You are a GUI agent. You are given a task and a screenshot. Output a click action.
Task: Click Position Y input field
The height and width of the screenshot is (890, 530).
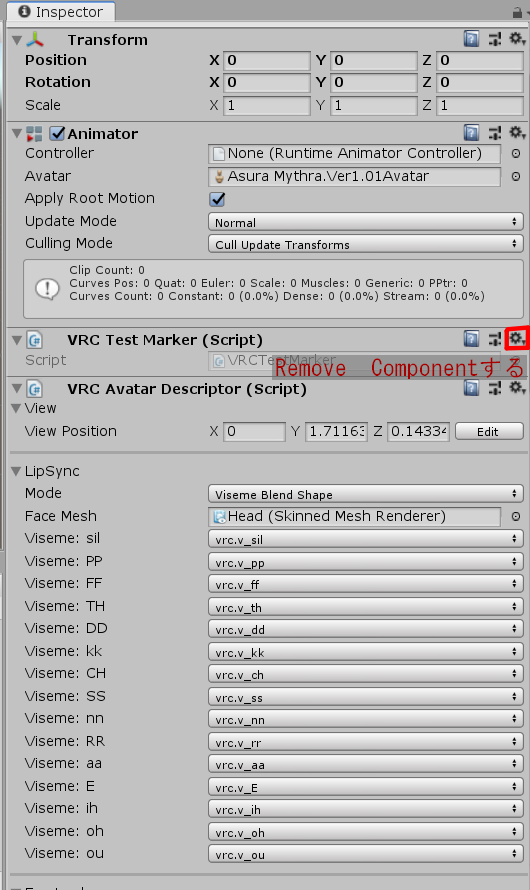click(x=373, y=60)
